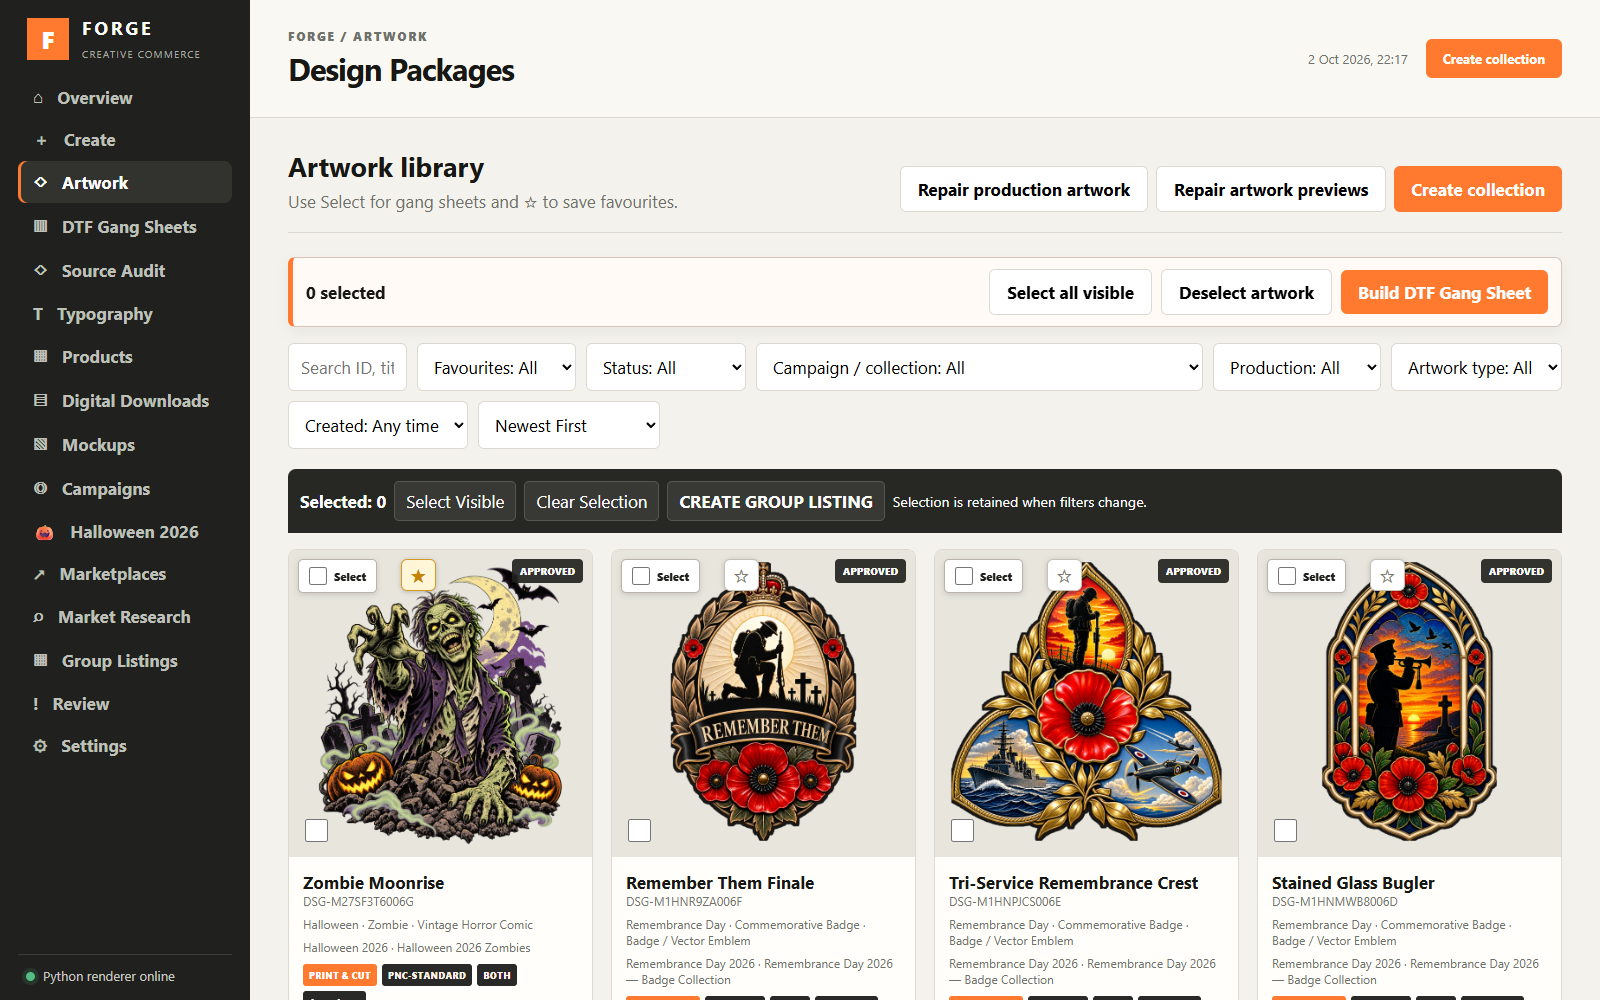Screen dimensions: 1600x1000
Task: Open the Artwork sidebar section
Action: coord(125,183)
